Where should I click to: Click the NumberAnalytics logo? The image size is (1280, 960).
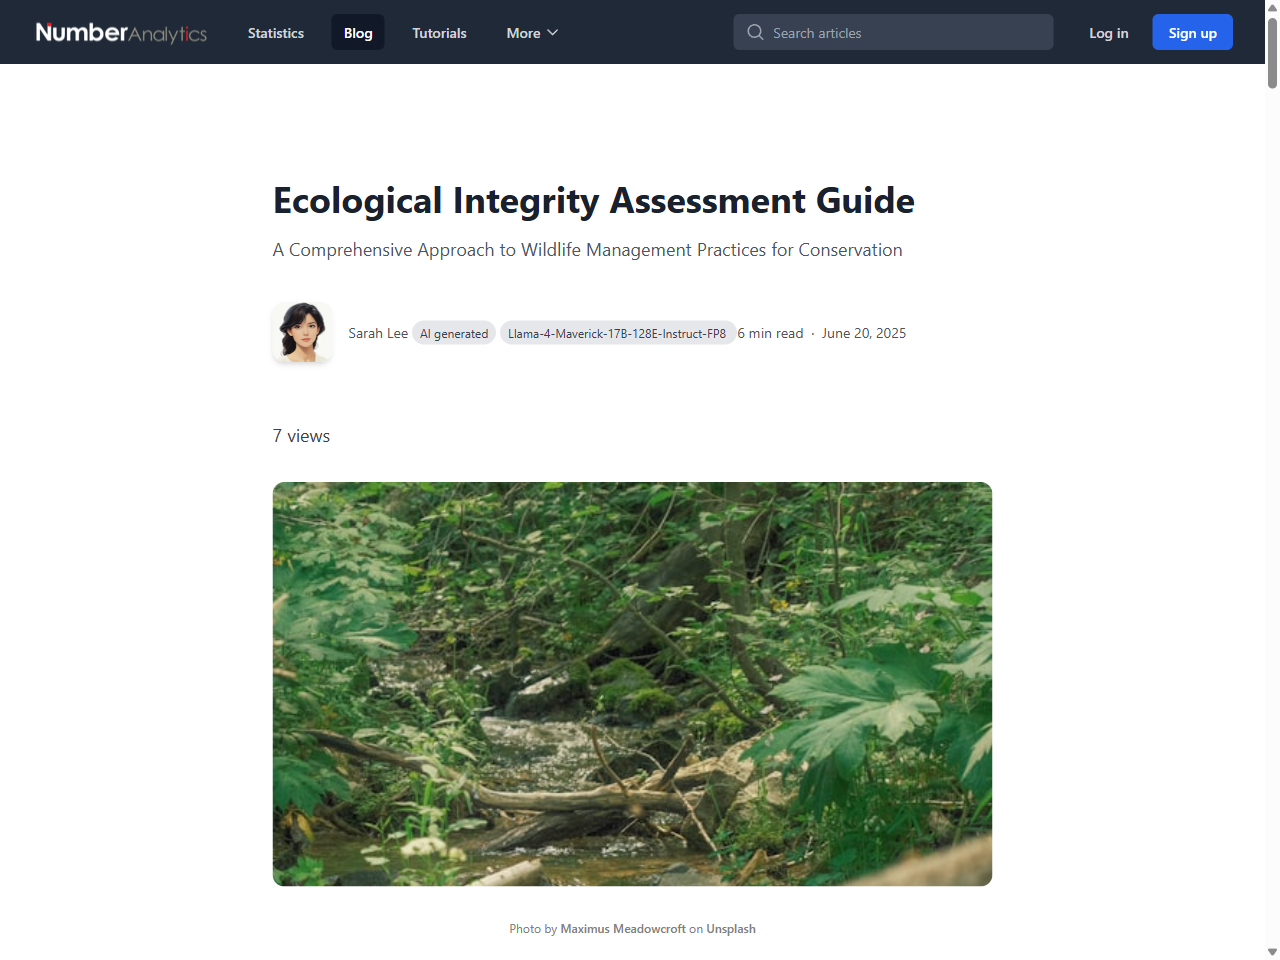(120, 32)
